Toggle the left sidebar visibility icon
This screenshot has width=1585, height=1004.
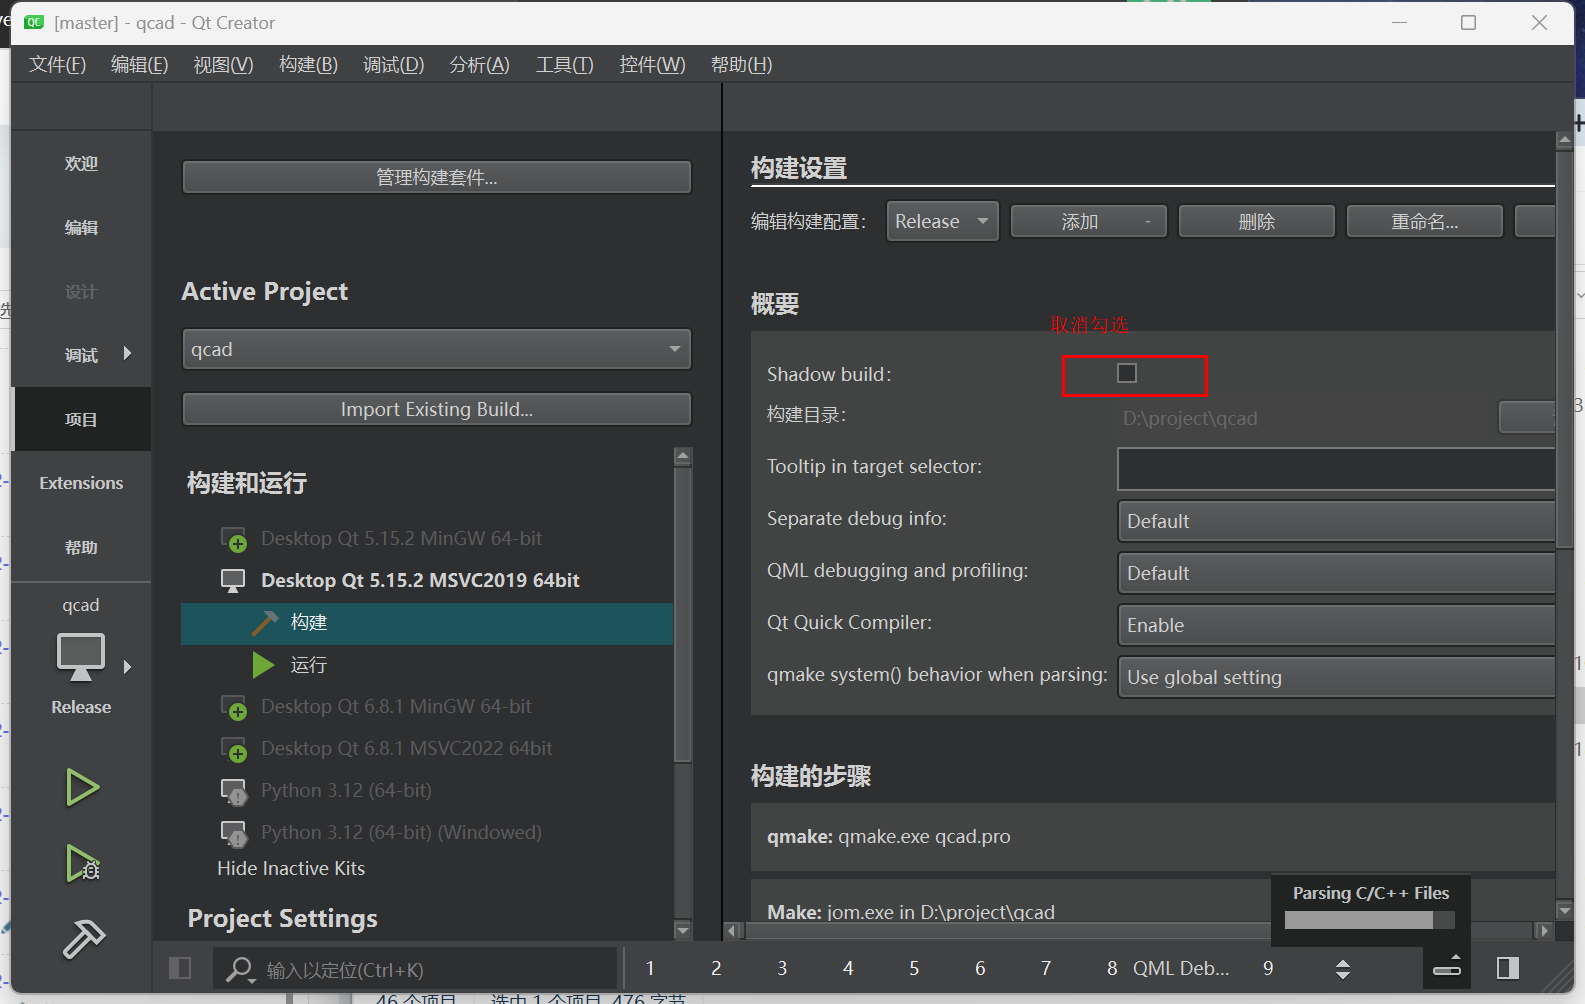180,968
